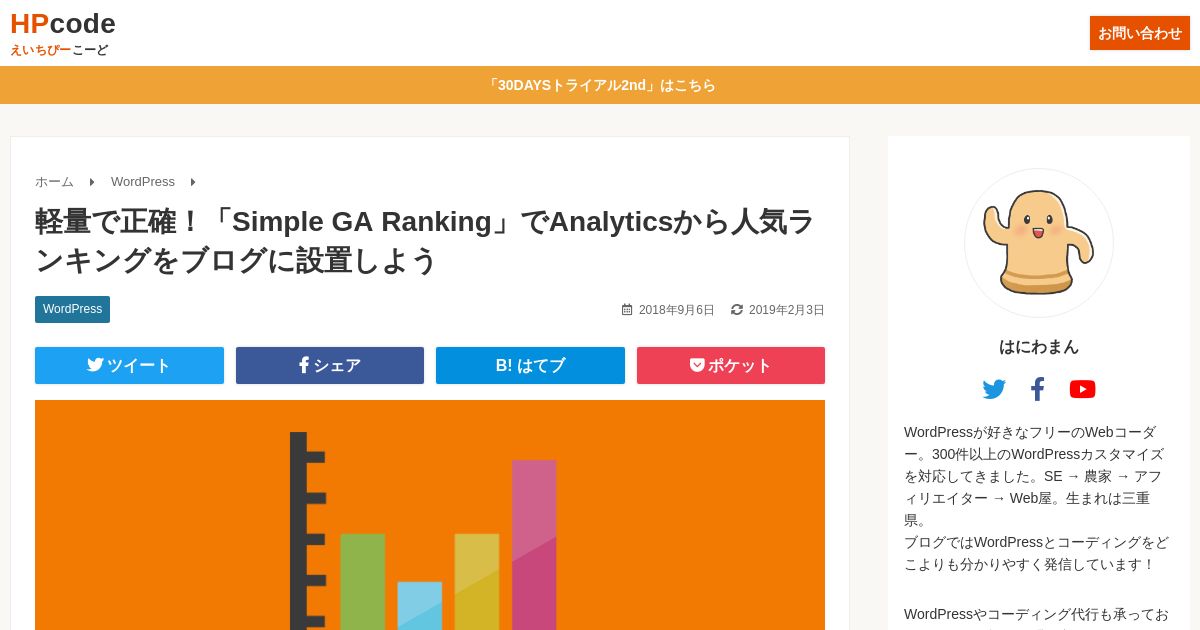Click the calendar icon beside 2018年9月6日
Image resolution: width=1200 pixels, height=630 pixels.
tap(627, 310)
